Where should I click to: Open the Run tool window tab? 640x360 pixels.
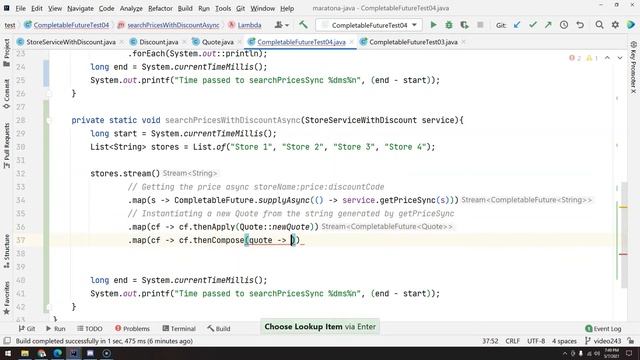56,329
